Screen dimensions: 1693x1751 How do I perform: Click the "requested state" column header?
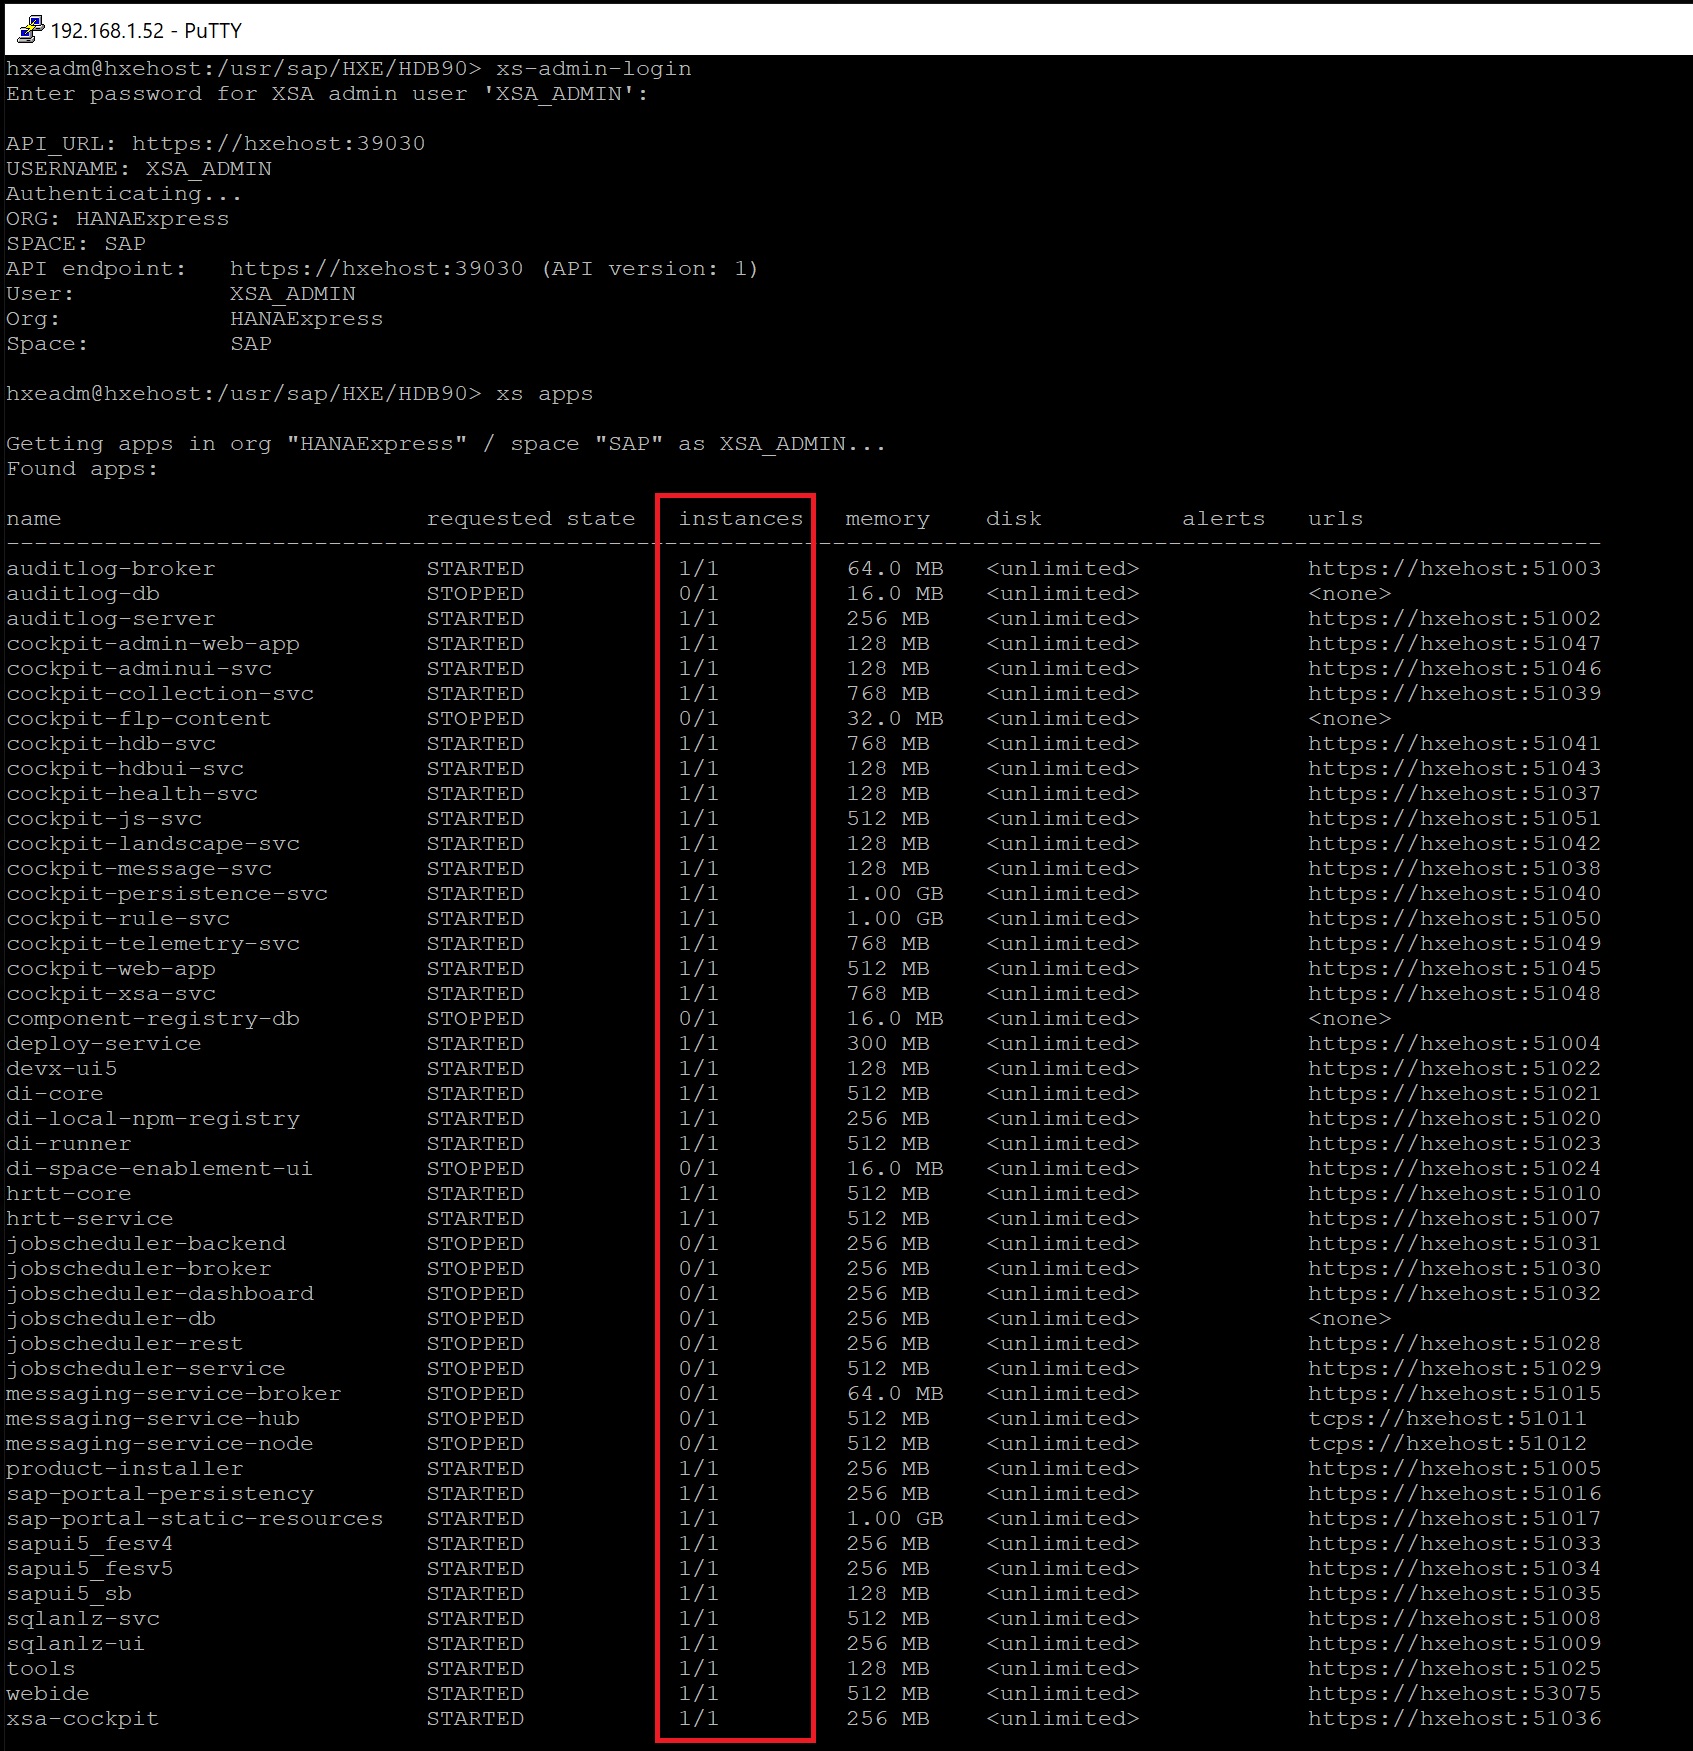(x=530, y=519)
